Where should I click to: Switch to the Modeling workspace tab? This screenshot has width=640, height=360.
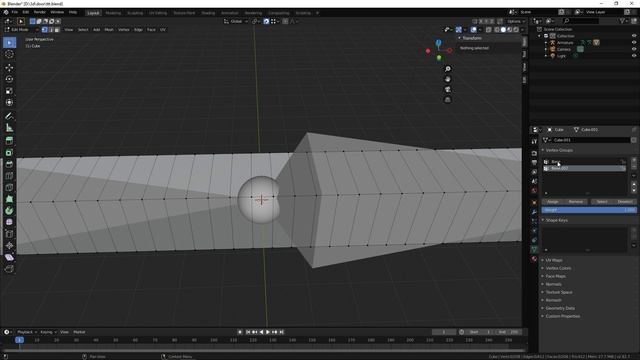(113, 13)
